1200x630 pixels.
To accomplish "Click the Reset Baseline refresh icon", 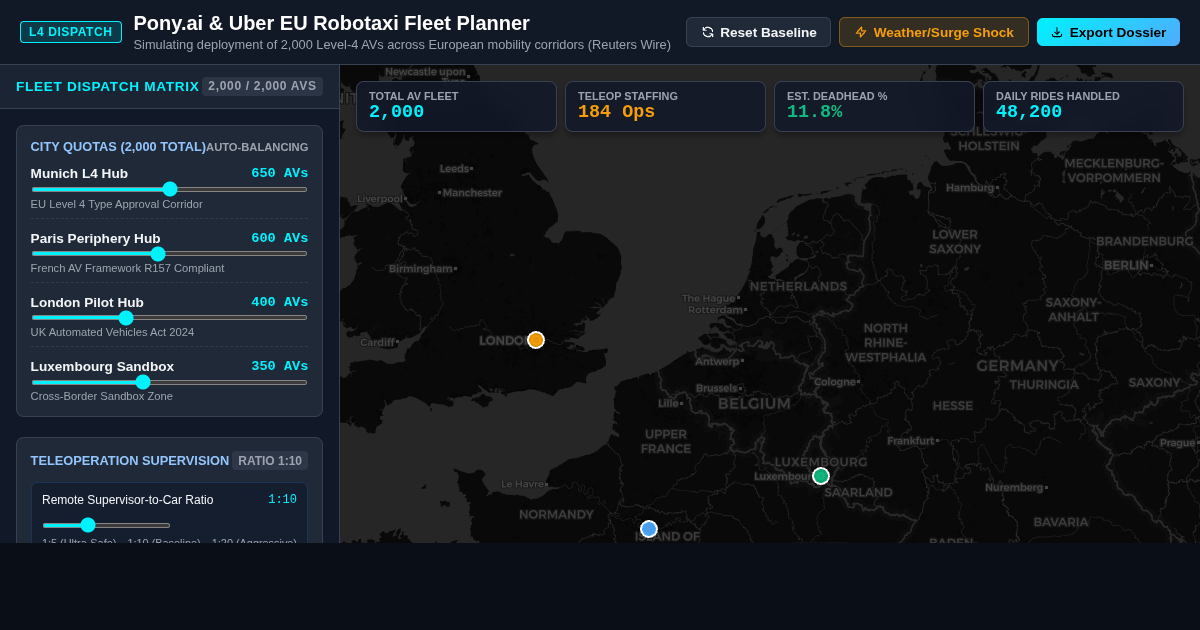I will 708,32.
